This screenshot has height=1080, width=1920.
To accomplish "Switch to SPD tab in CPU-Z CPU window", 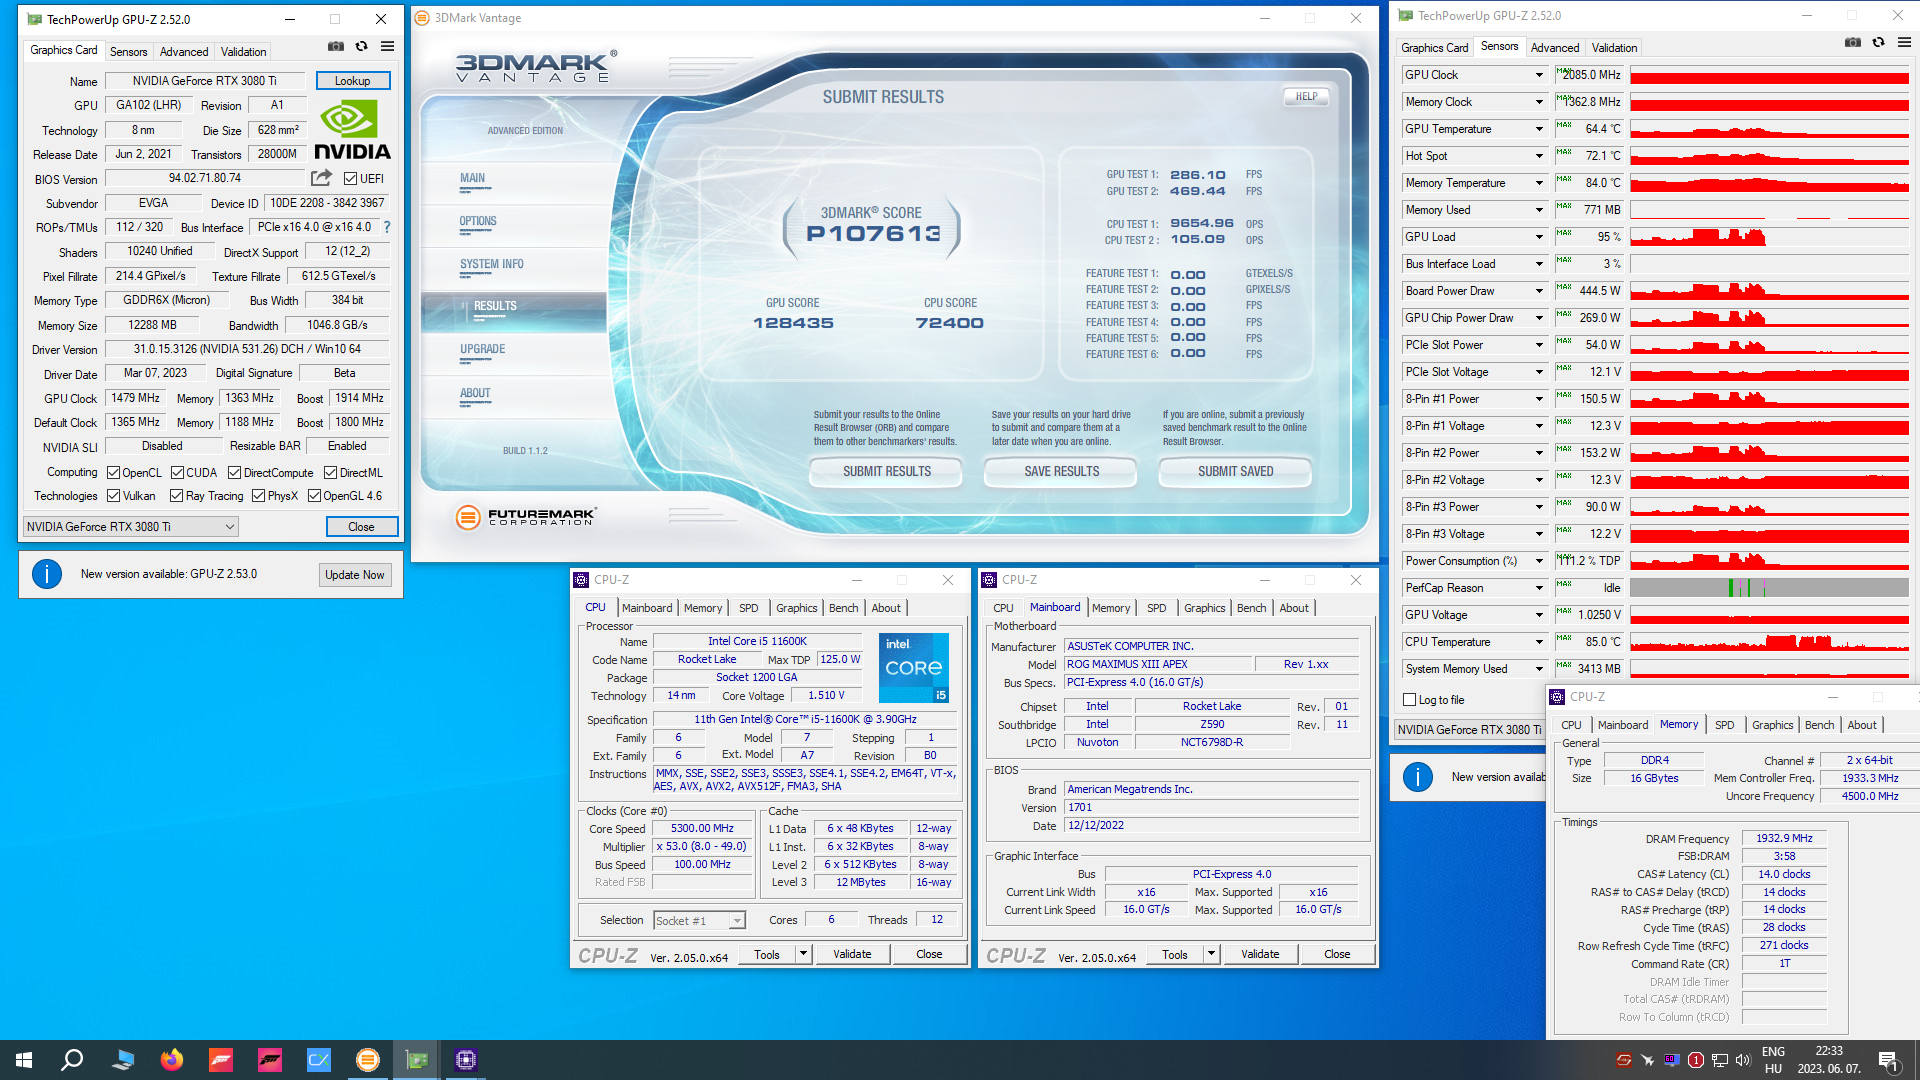I will coord(749,608).
